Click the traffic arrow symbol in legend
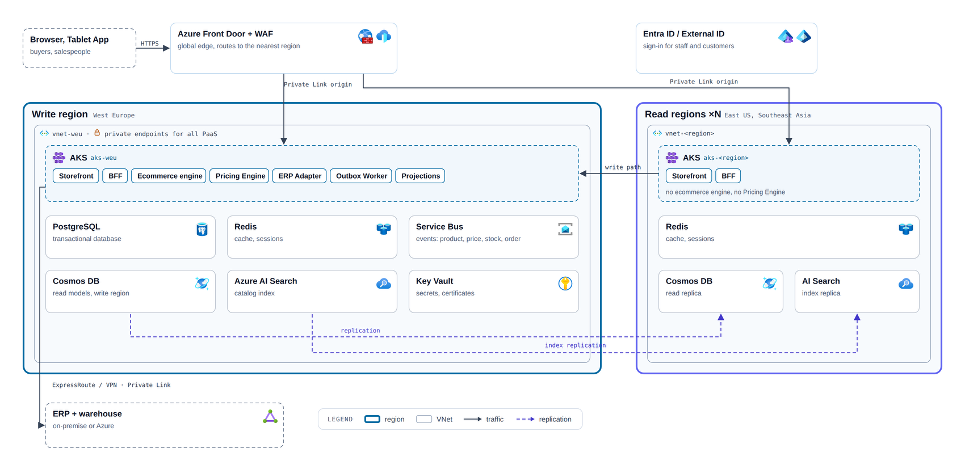This screenshot has width=966, height=466. pos(473,419)
